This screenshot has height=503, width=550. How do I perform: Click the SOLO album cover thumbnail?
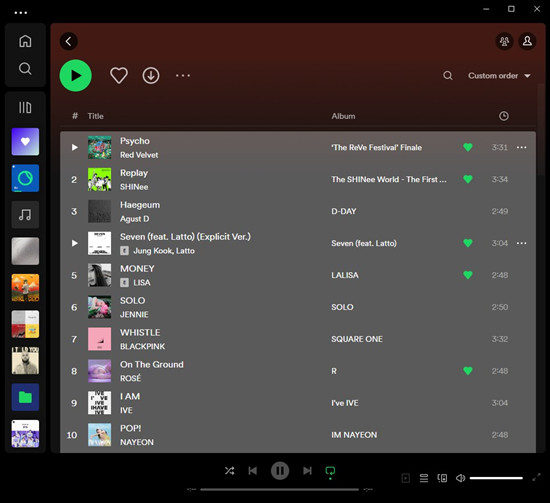pyautogui.click(x=100, y=307)
